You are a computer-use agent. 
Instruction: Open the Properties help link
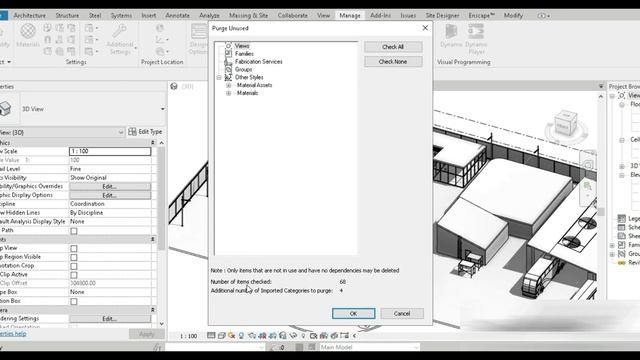point(13,334)
